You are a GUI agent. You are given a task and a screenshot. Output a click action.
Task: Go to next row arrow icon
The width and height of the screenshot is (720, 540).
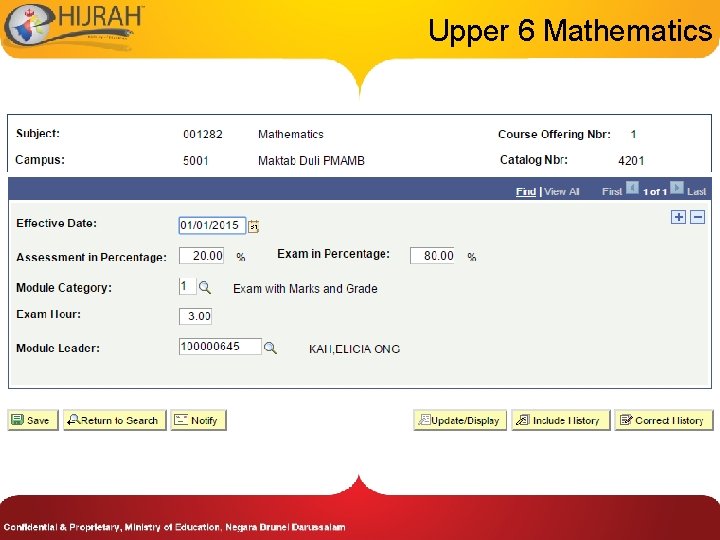(x=676, y=188)
